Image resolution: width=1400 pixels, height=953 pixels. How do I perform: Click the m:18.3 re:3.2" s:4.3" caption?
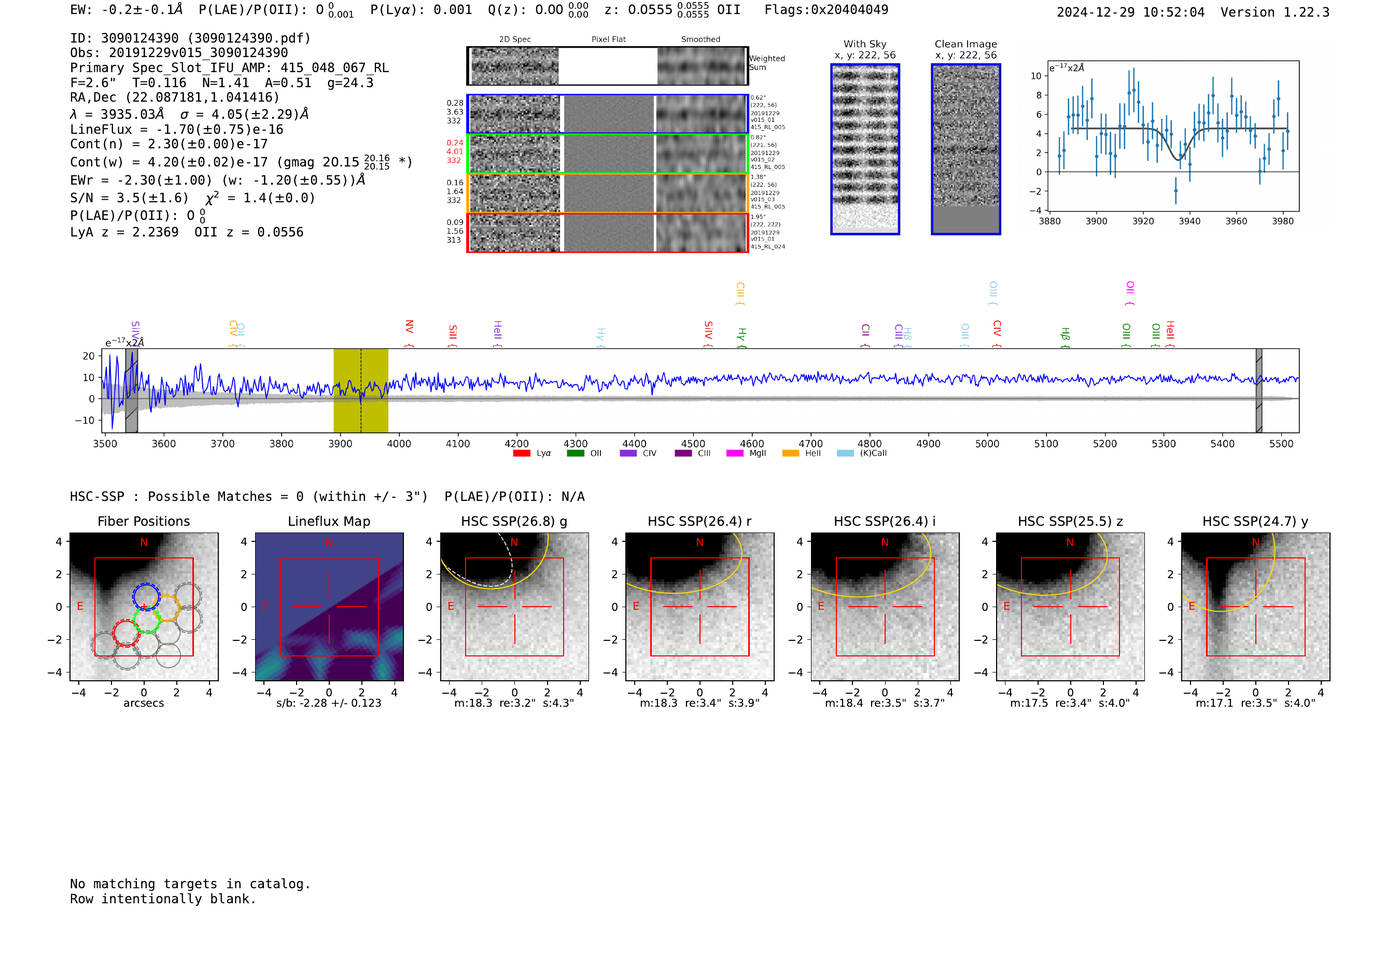pyautogui.click(x=514, y=703)
